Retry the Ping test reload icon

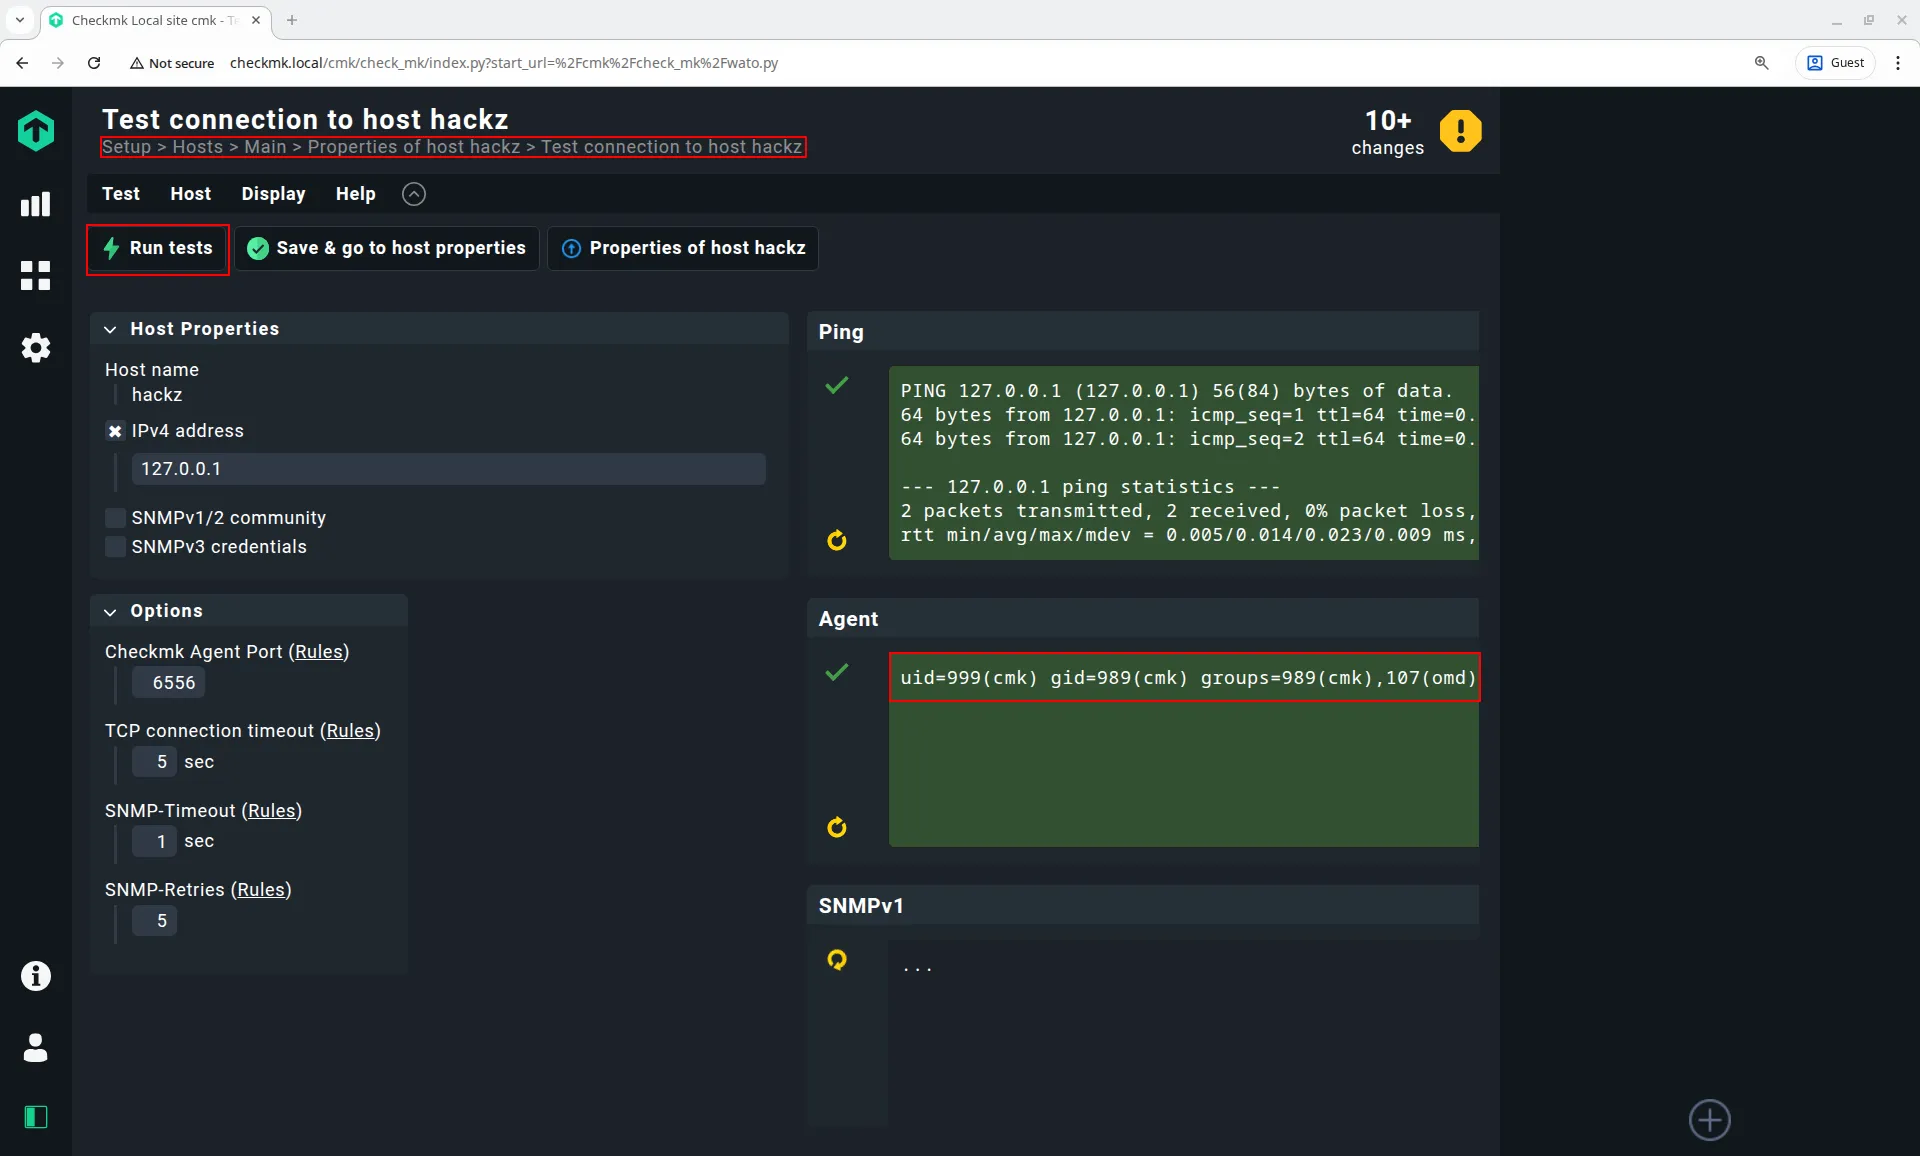pyautogui.click(x=837, y=541)
